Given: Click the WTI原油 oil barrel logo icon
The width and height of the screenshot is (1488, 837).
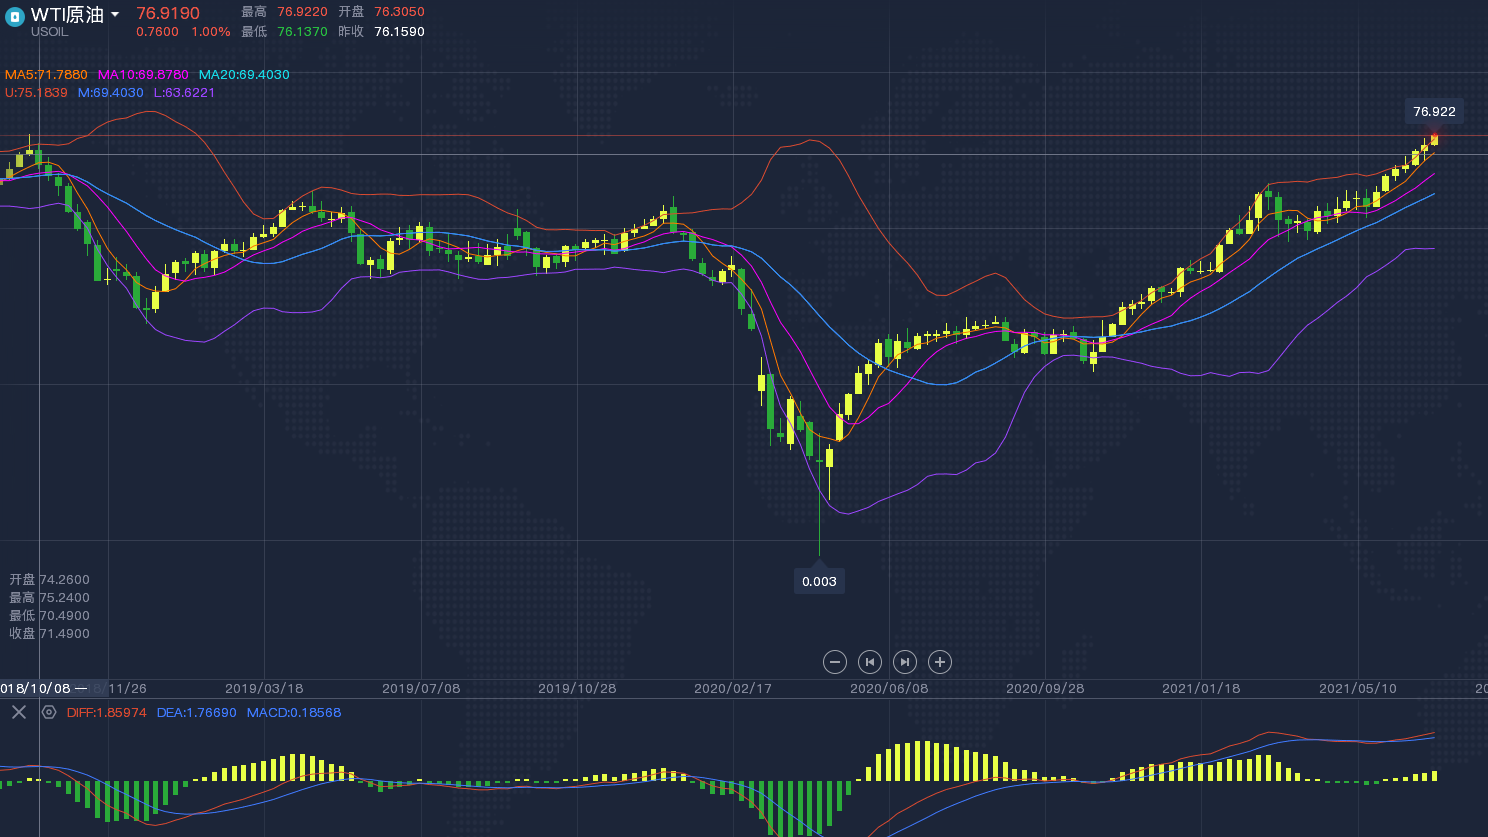Looking at the screenshot, I should click(x=15, y=17).
